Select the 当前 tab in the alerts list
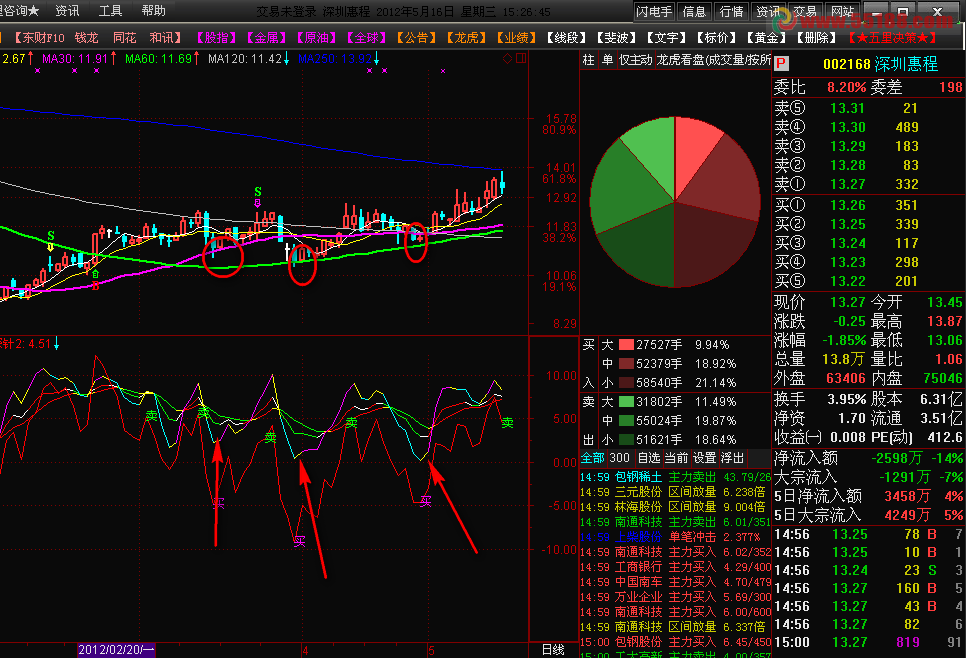 [676, 458]
